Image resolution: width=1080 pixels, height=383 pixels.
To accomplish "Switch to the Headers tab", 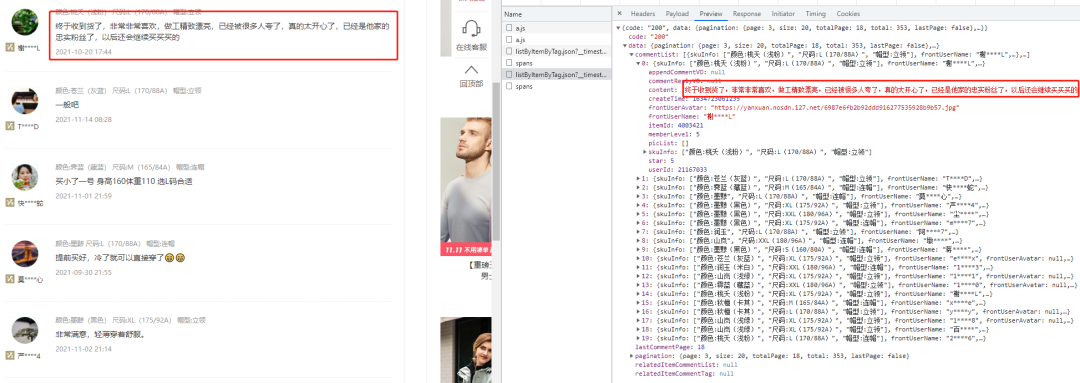I will click(x=643, y=14).
